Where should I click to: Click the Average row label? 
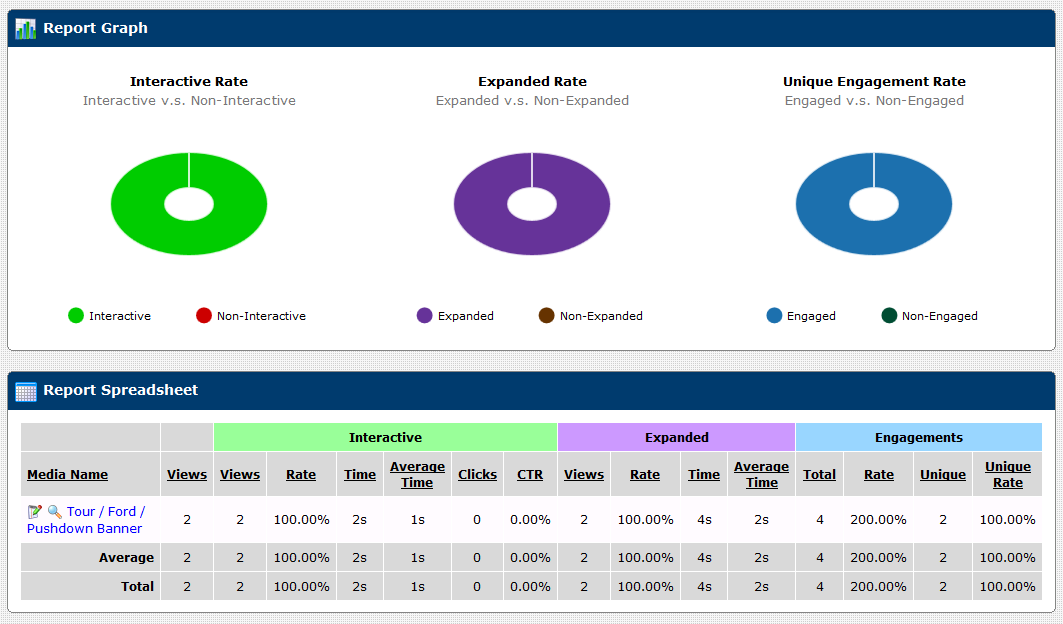coord(126,558)
